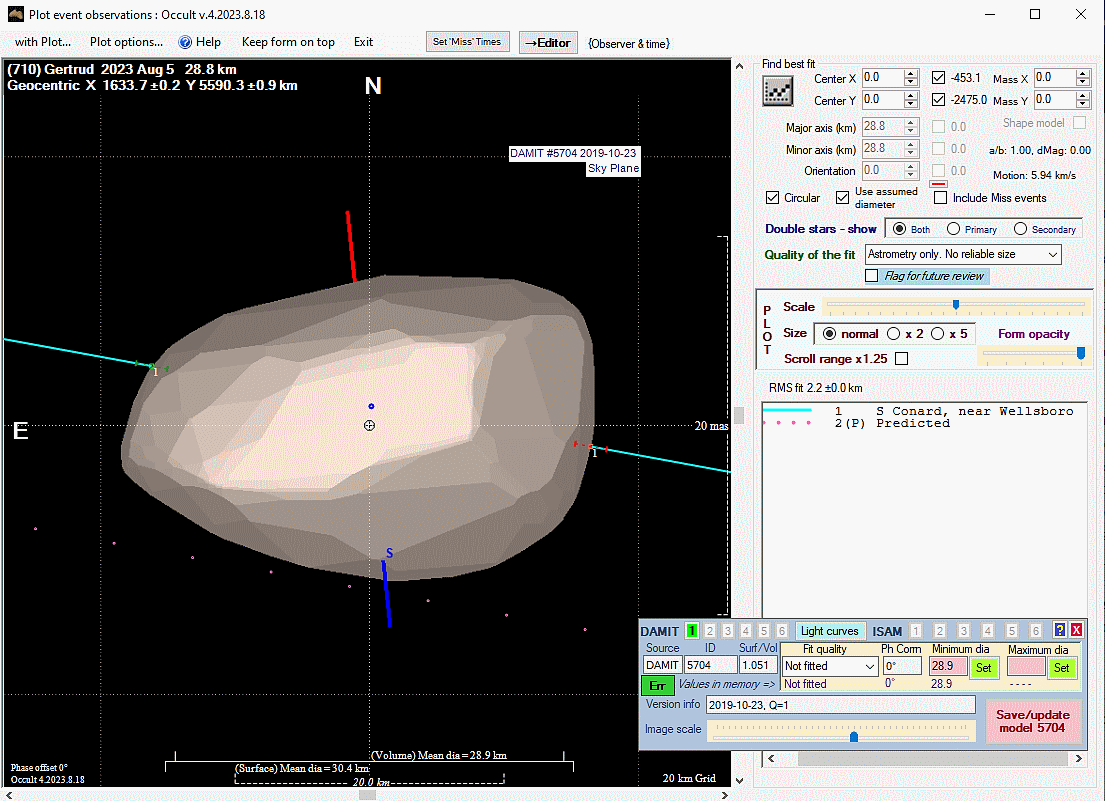Screen dimensions: 1105x801
Task: Click the blue question mark in DAMIT panel
Action: point(1060,630)
